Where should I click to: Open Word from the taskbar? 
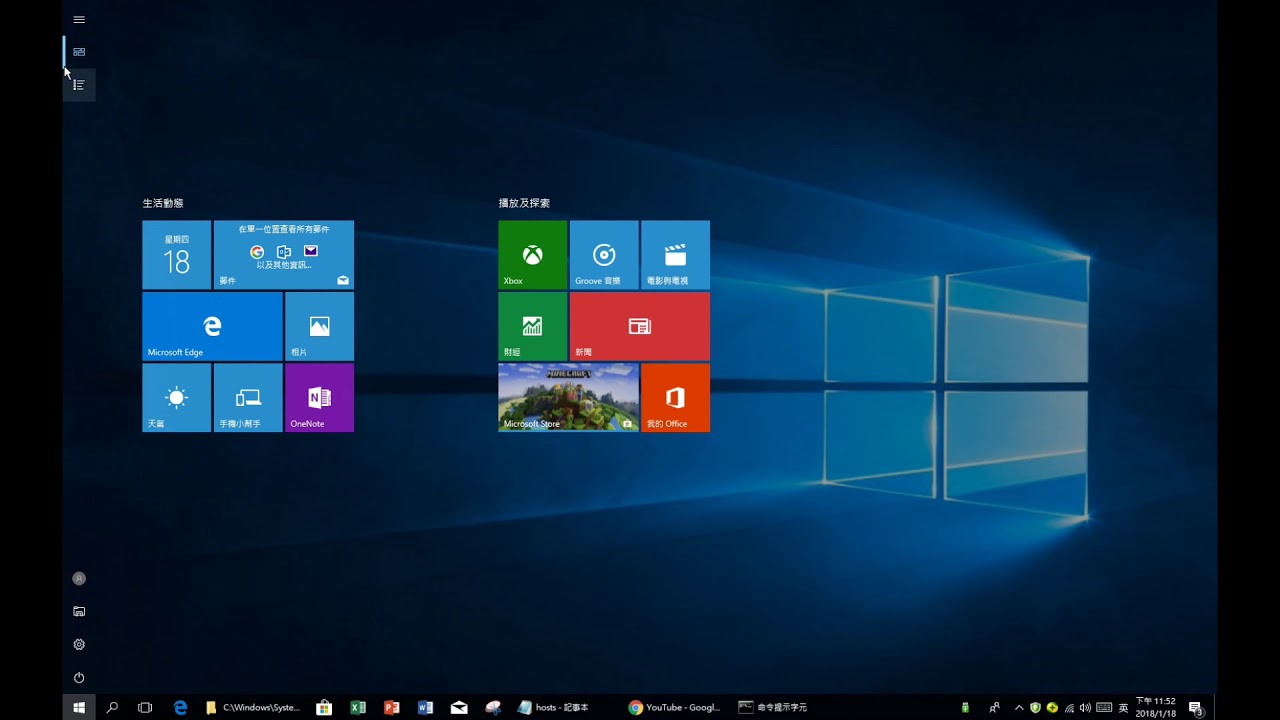425,707
